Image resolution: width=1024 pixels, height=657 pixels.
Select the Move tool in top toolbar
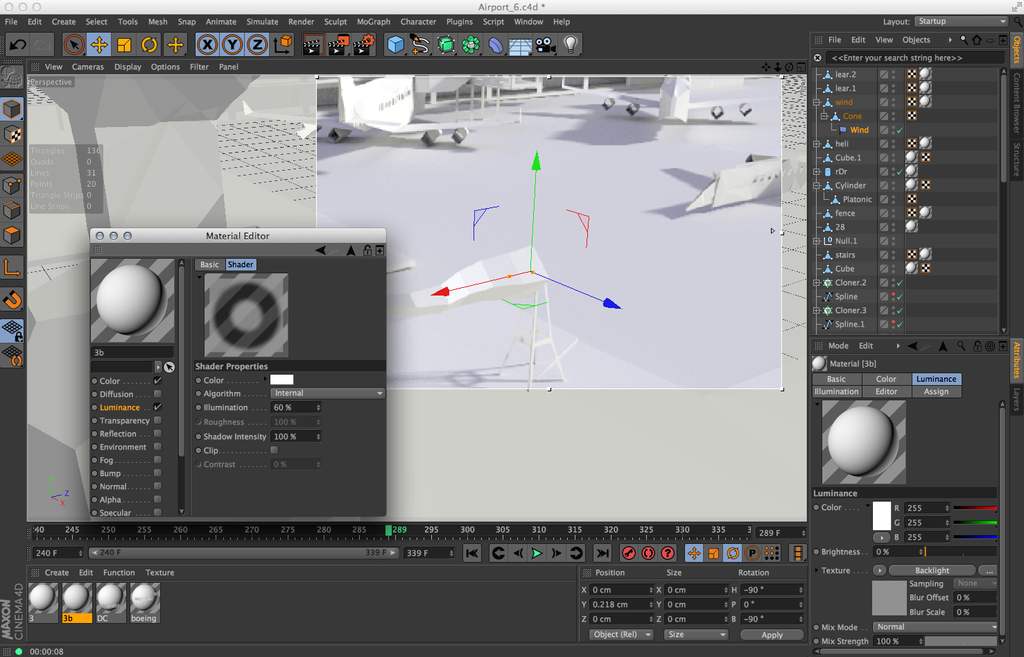[x=99, y=45]
